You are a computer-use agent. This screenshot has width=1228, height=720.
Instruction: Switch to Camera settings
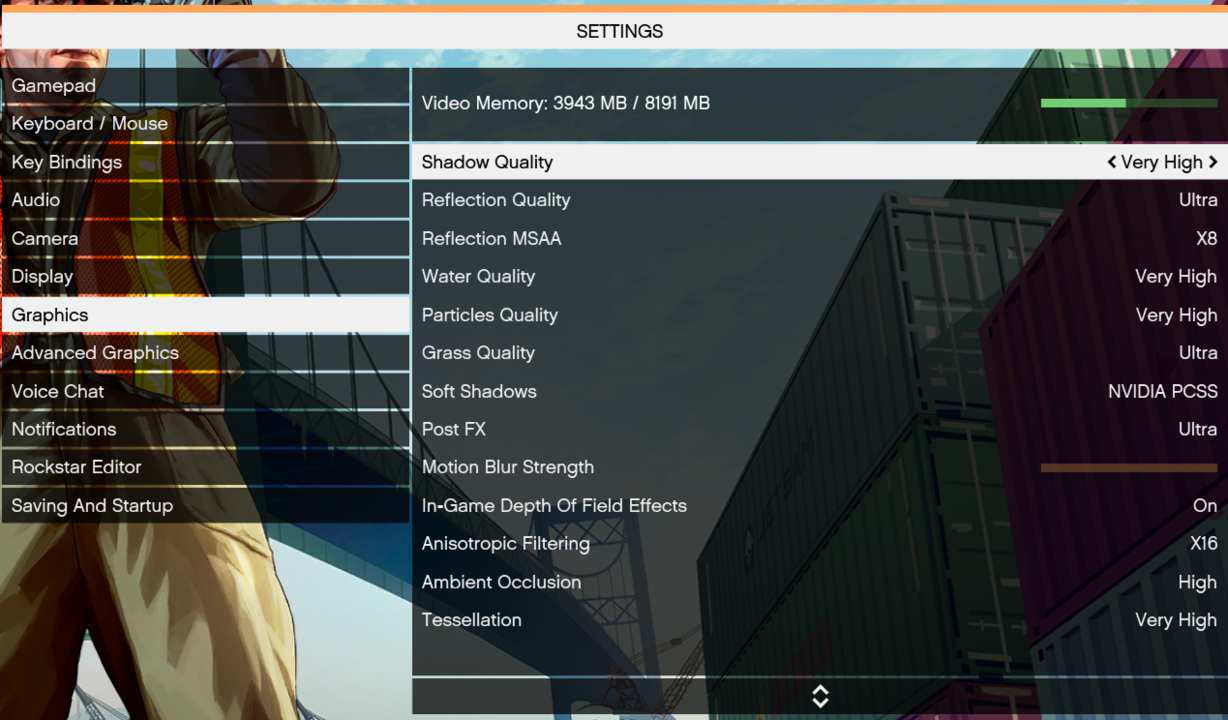click(205, 238)
